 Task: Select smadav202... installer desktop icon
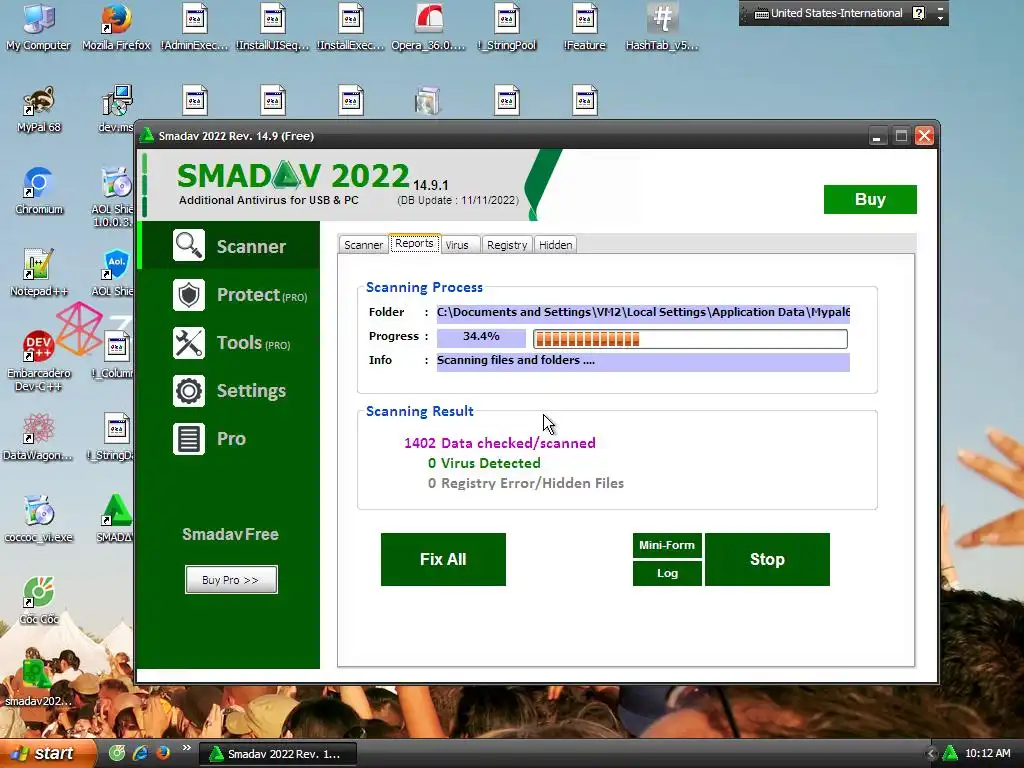pos(39,683)
